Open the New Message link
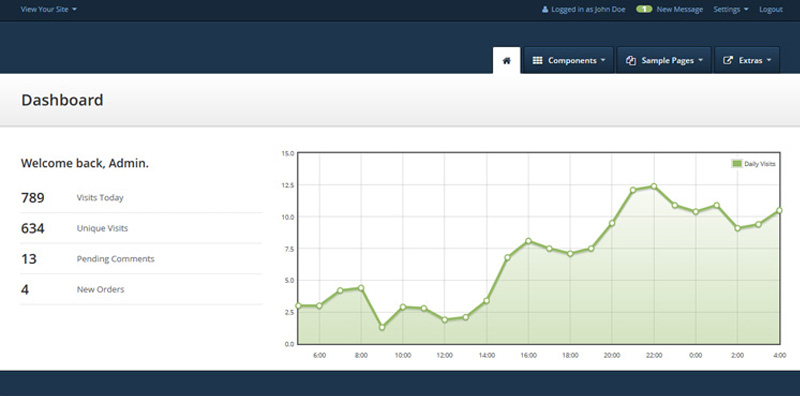800x396 pixels. point(680,9)
